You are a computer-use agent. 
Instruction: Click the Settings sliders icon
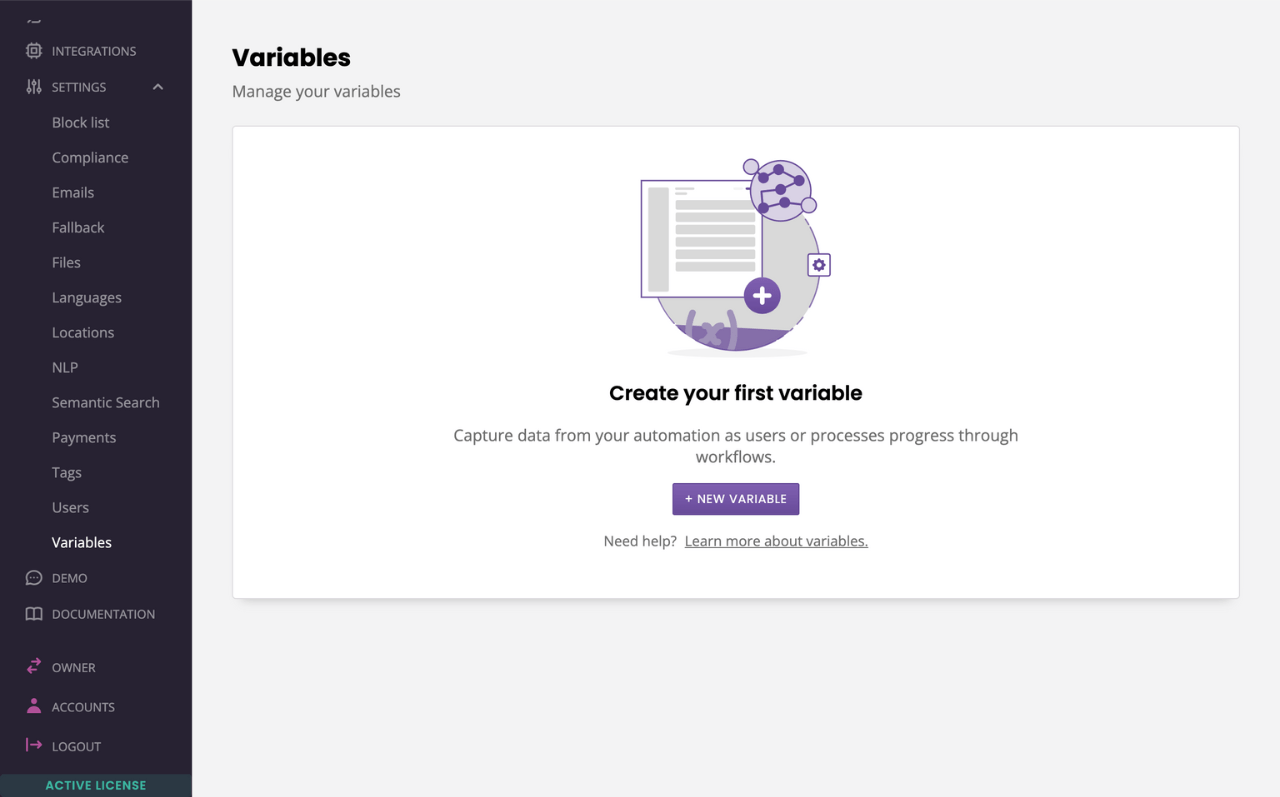pos(32,87)
